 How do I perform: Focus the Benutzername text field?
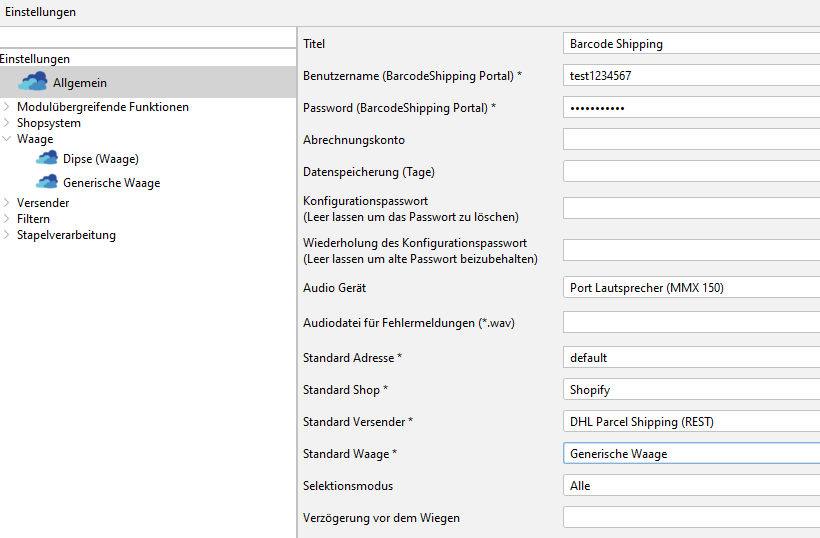tap(690, 76)
